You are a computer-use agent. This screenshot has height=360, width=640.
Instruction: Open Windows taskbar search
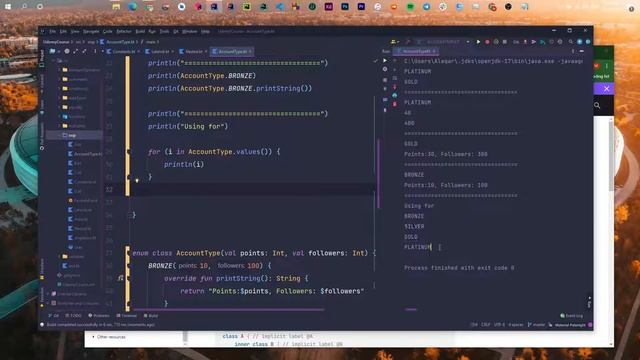pyautogui.click(x=24, y=7)
